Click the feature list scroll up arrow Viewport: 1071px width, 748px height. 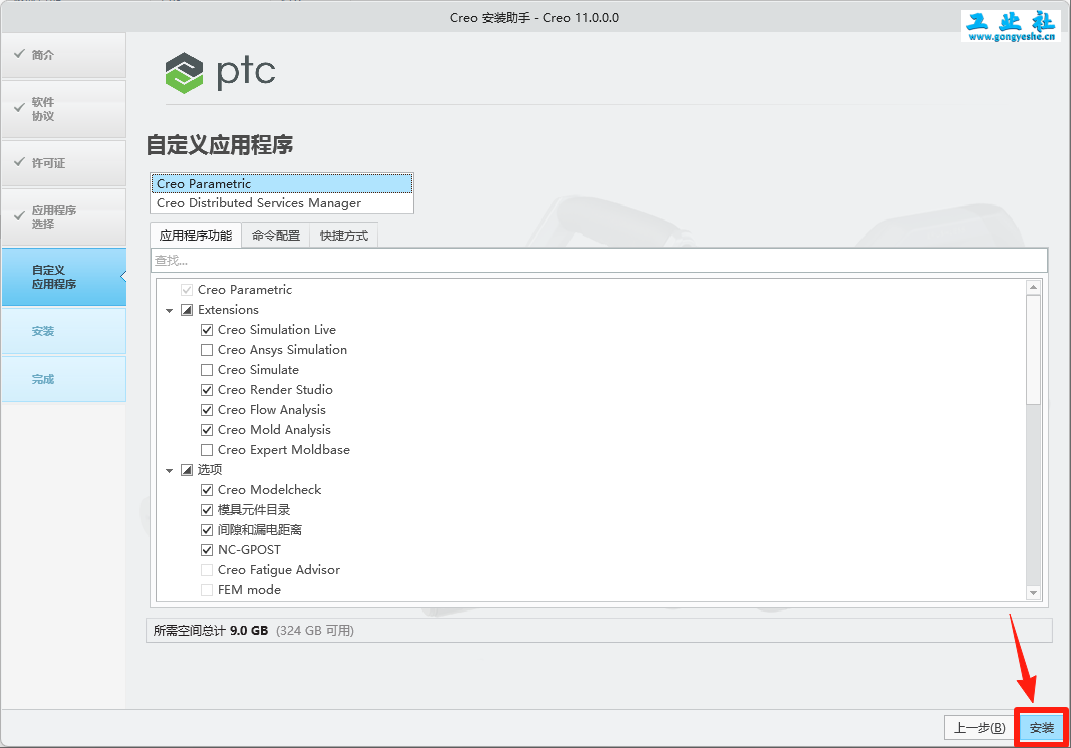[x=1033, y=287]
